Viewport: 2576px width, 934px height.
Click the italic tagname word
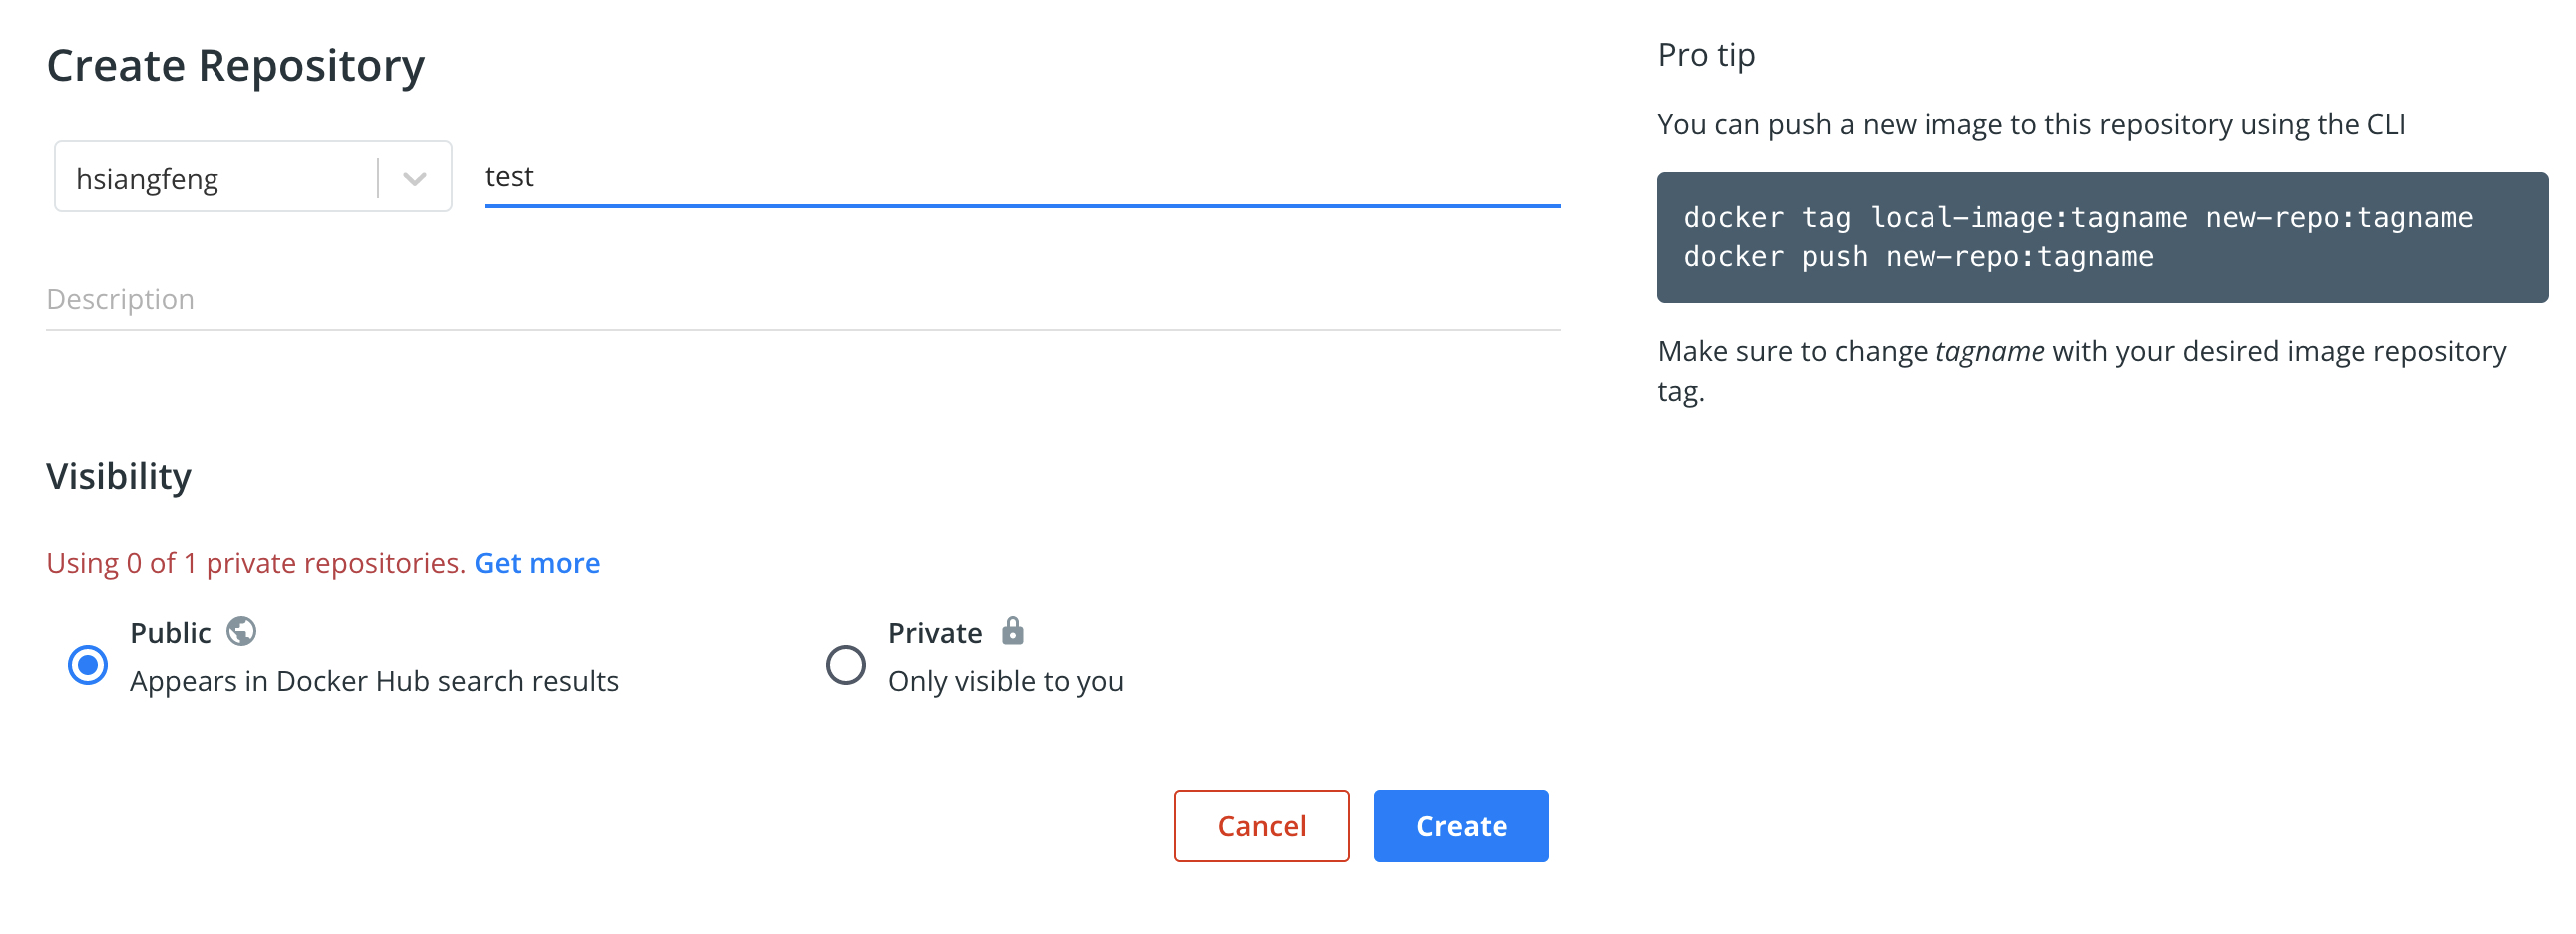pos(1989,352)
